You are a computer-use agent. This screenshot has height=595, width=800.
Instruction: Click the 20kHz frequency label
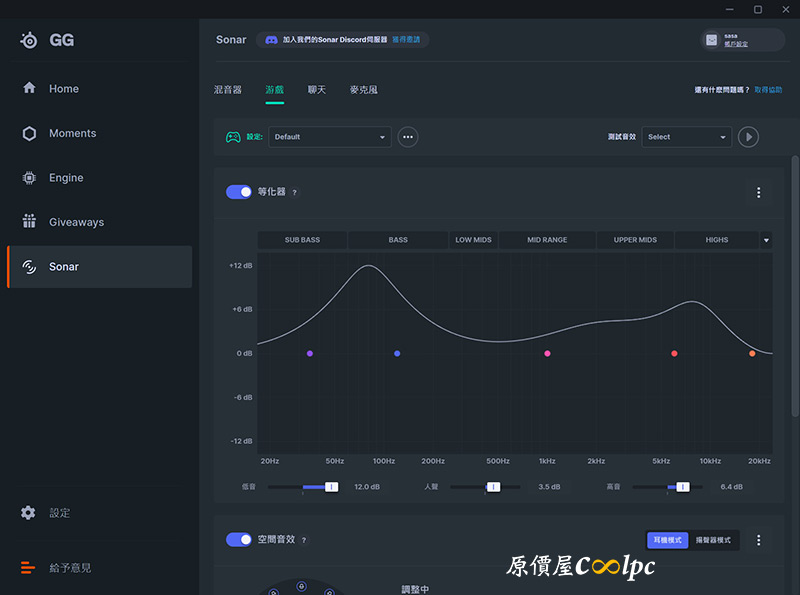tap(759, 461)
